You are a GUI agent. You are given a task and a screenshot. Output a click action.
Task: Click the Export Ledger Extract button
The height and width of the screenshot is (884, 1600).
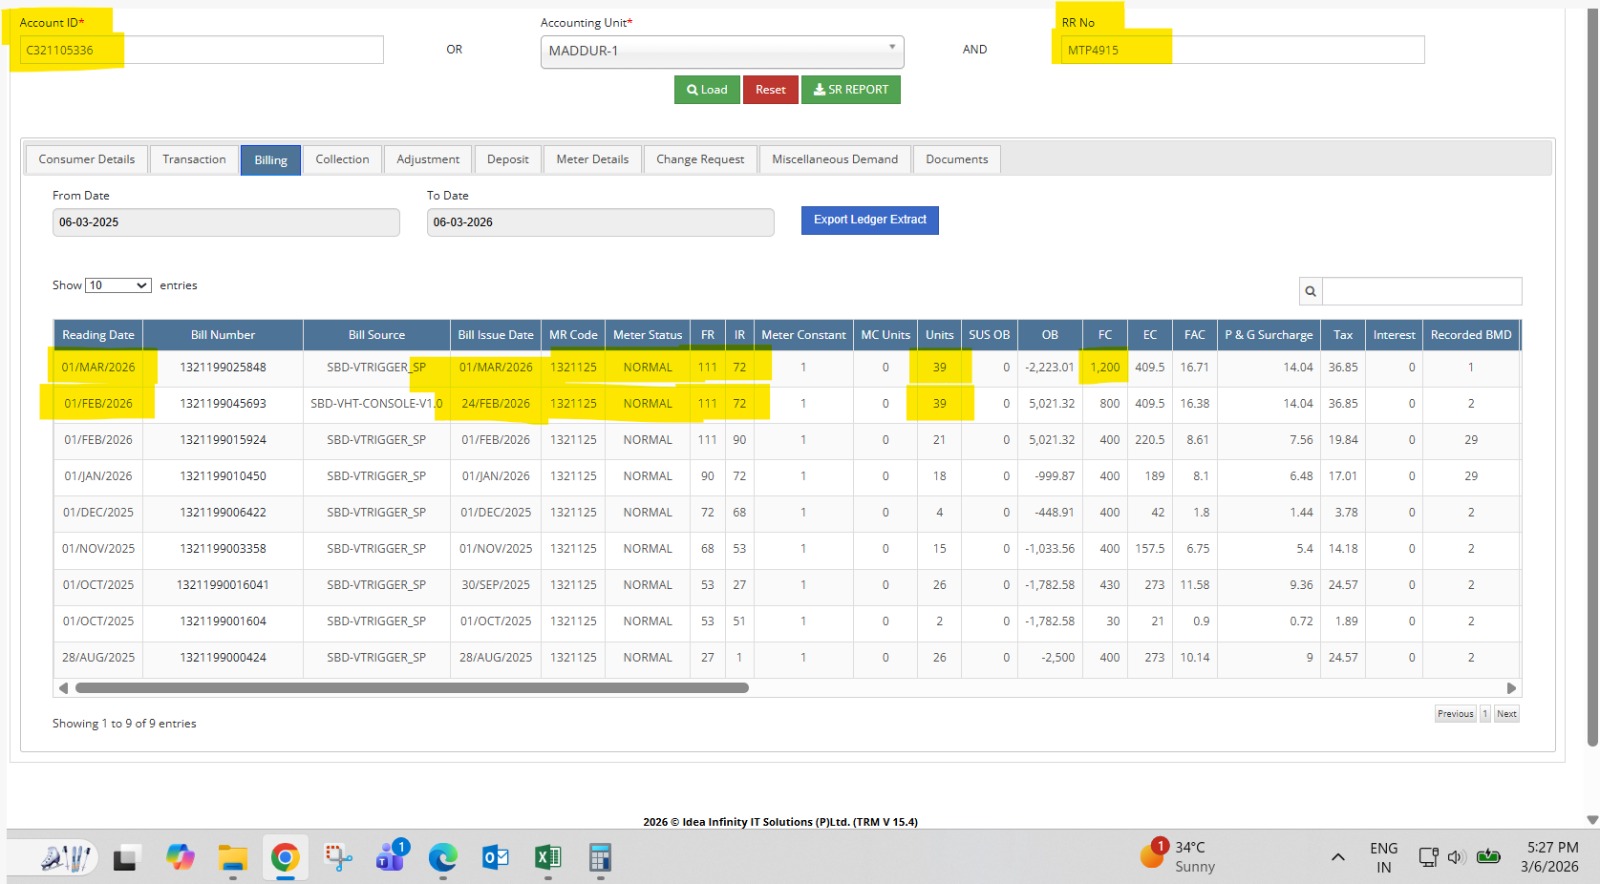pos(869,220)
